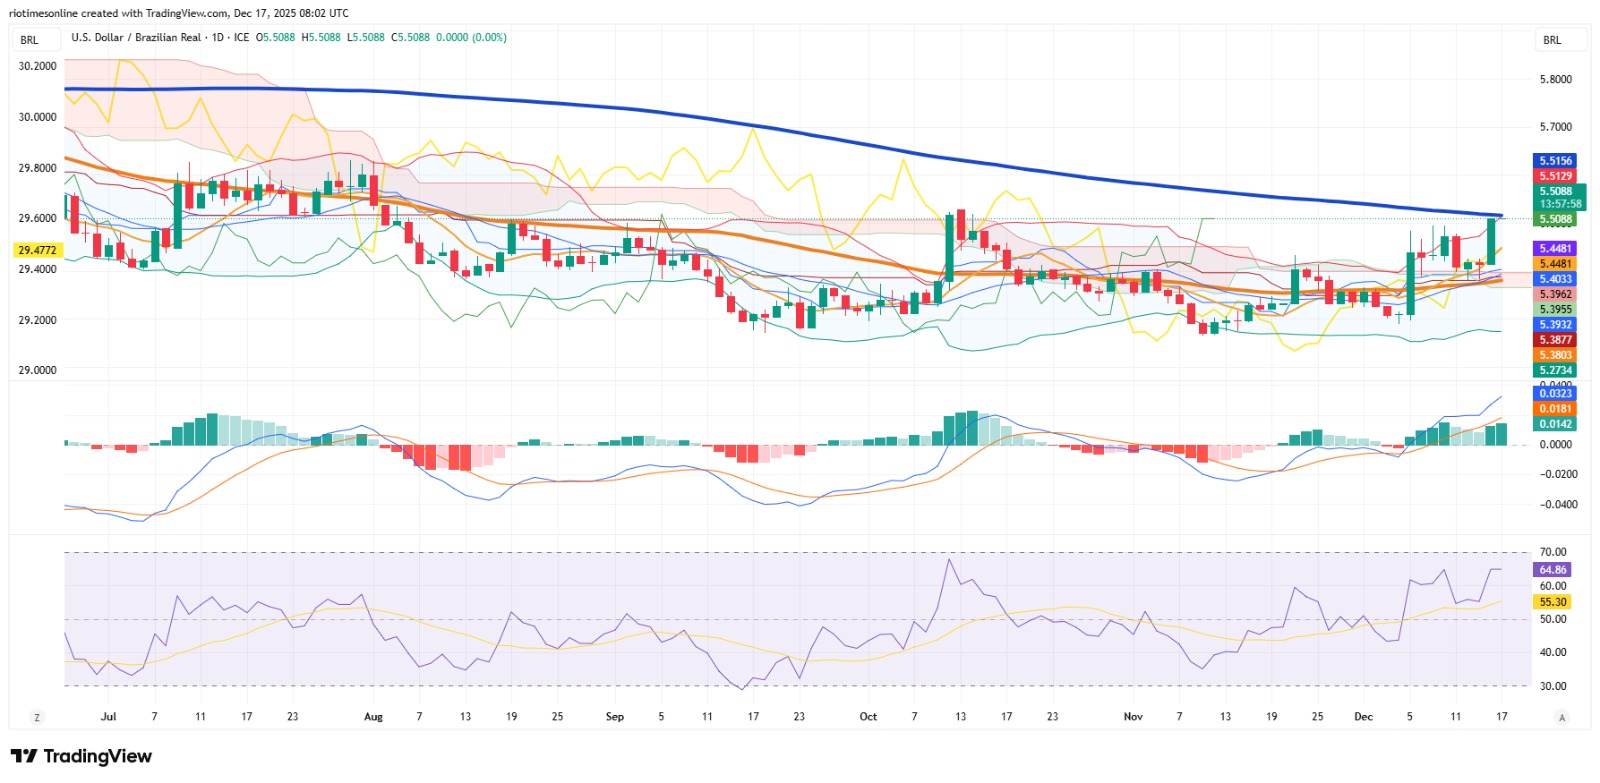Image resolution: width=1600 pixels, height=783 pixels.
Task: Click the 5.8000 tick on right price axis
Action: (1555, 79)
